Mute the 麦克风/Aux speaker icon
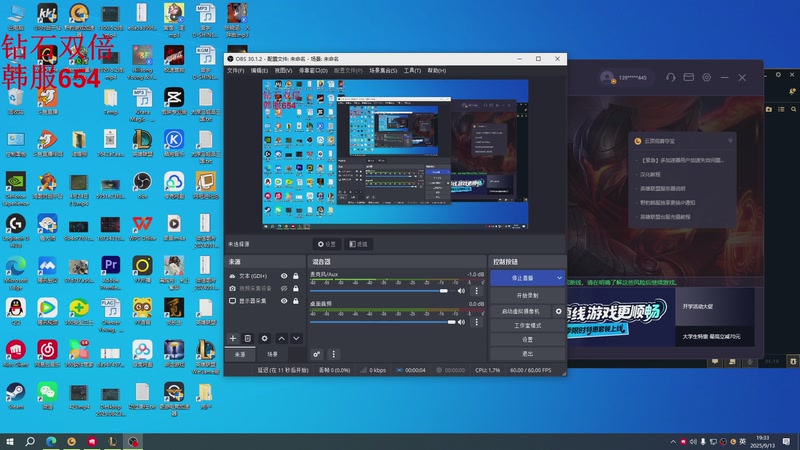The width and height of the screenshot is (800, 450). [461, 291]
